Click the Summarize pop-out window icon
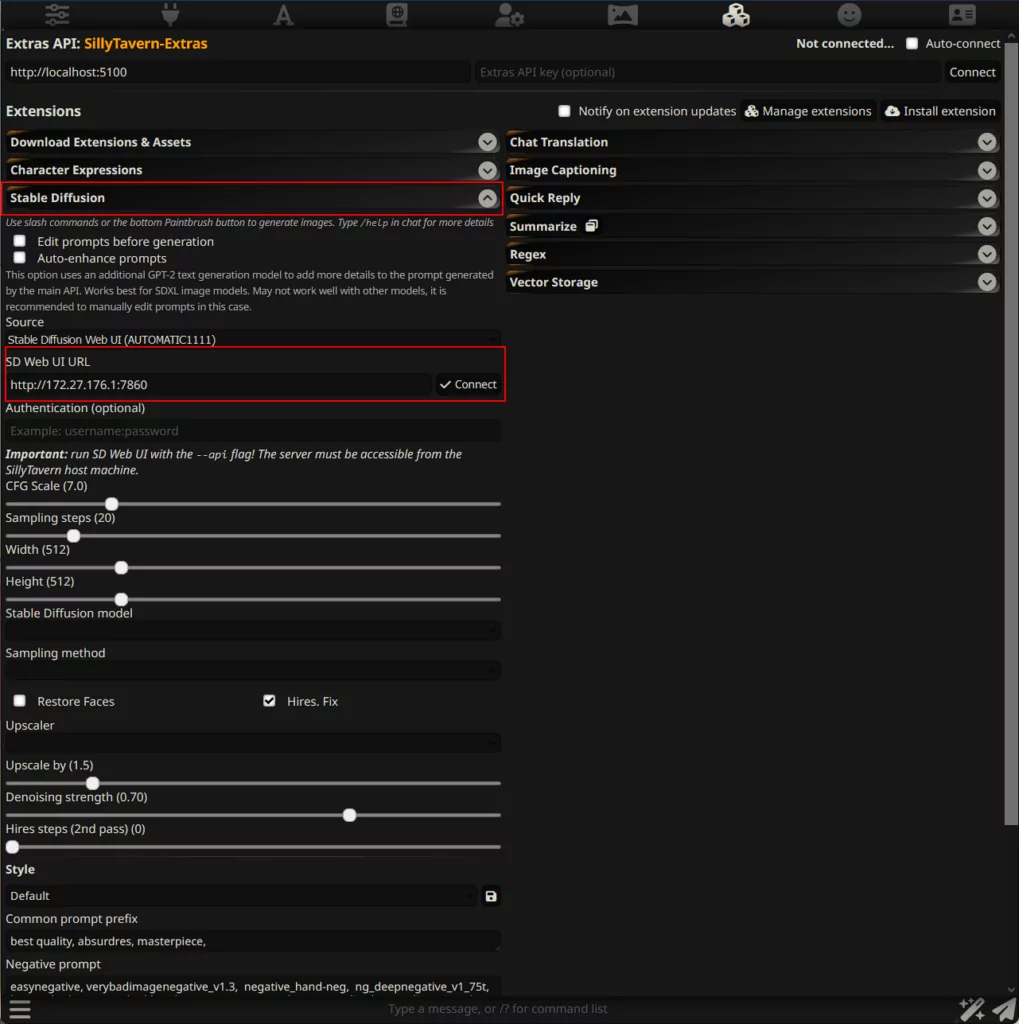 tap(592, 226)
